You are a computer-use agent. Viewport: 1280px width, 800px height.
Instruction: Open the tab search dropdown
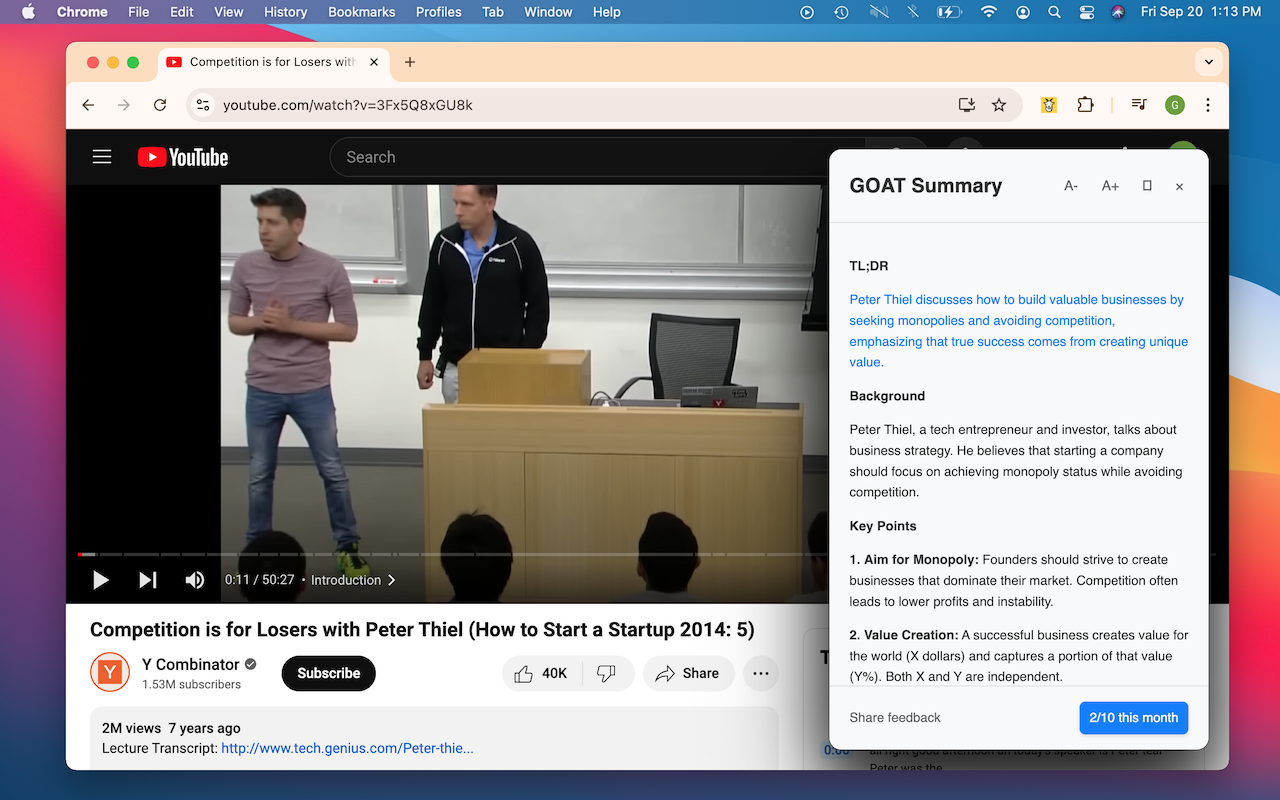pyautogui.click(x=1209, y=62)
